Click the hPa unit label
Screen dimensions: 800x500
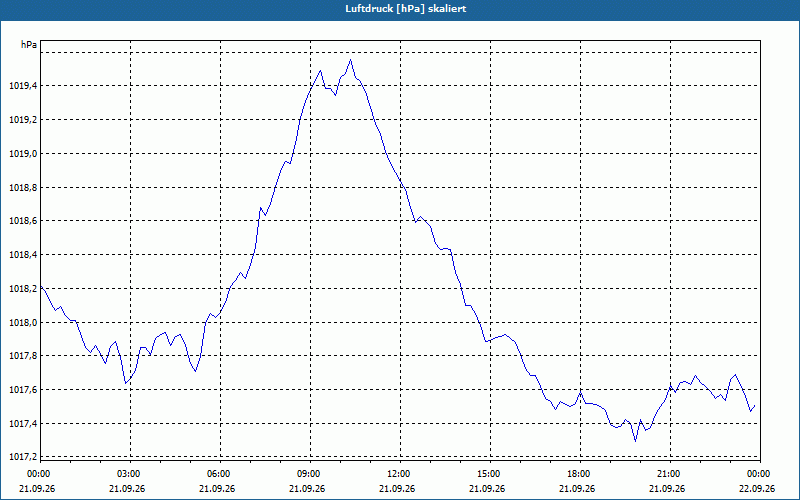(29, 45)
